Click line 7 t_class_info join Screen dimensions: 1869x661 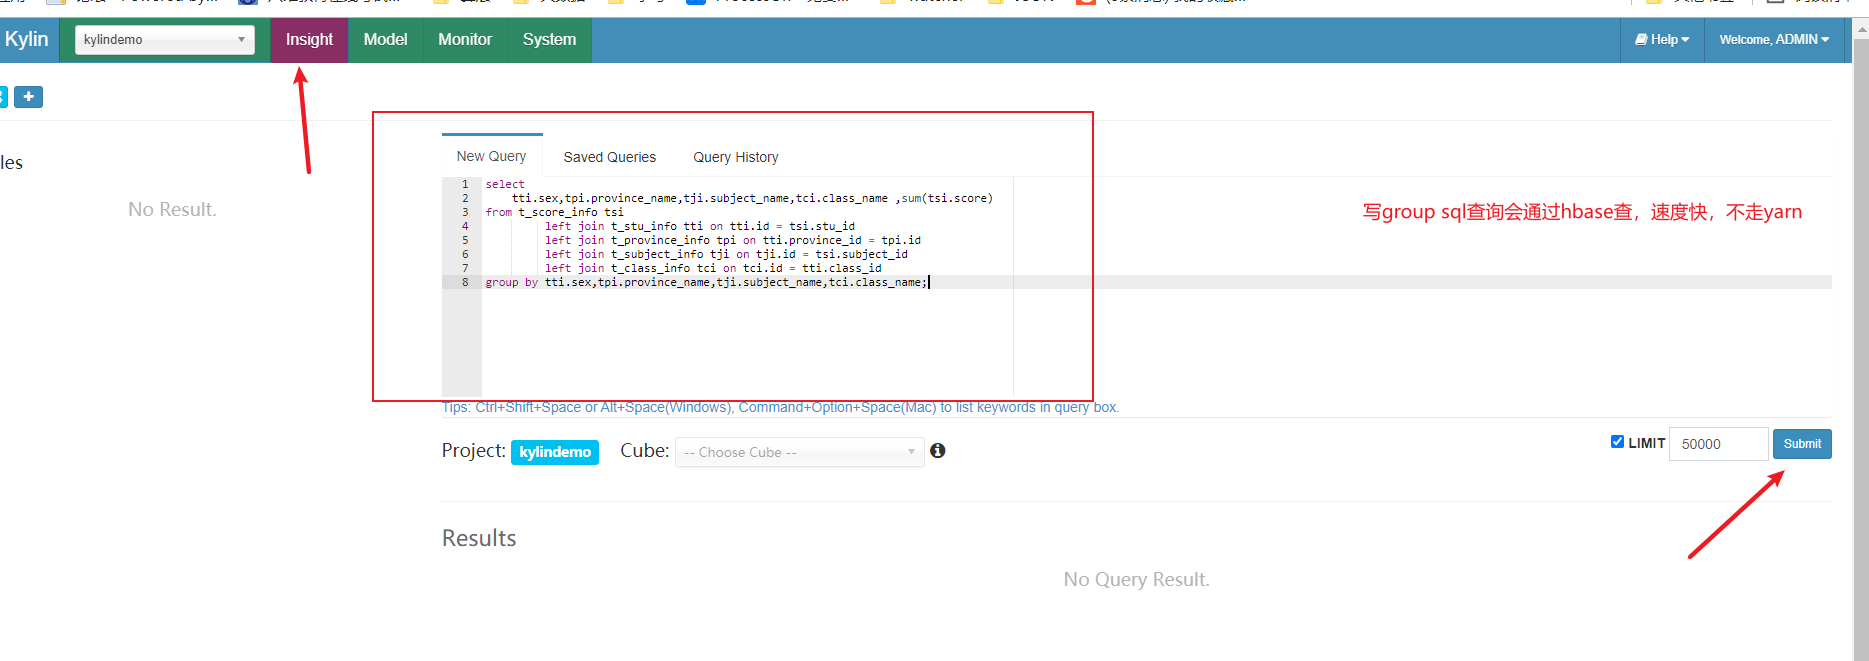pyautogui.click(x=713, y=268)
